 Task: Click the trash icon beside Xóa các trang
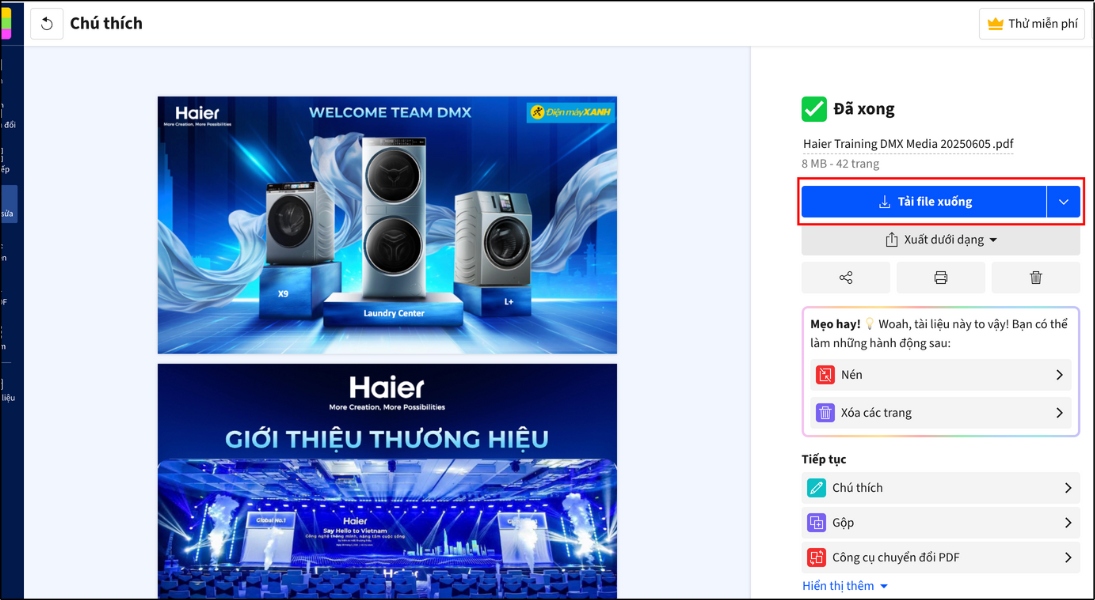click(x=823, y=412)
